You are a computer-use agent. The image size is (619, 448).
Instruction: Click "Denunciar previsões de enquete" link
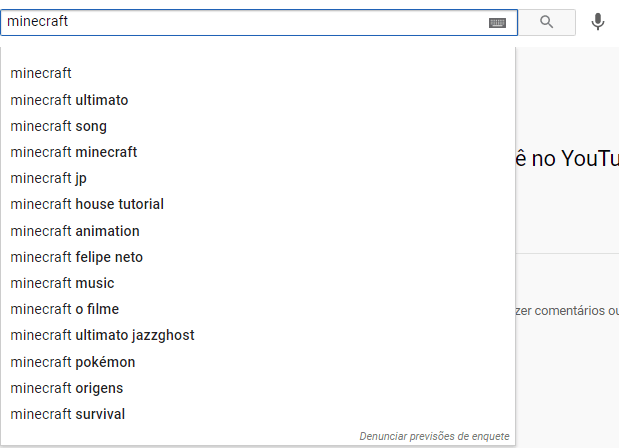click(434, 436)
